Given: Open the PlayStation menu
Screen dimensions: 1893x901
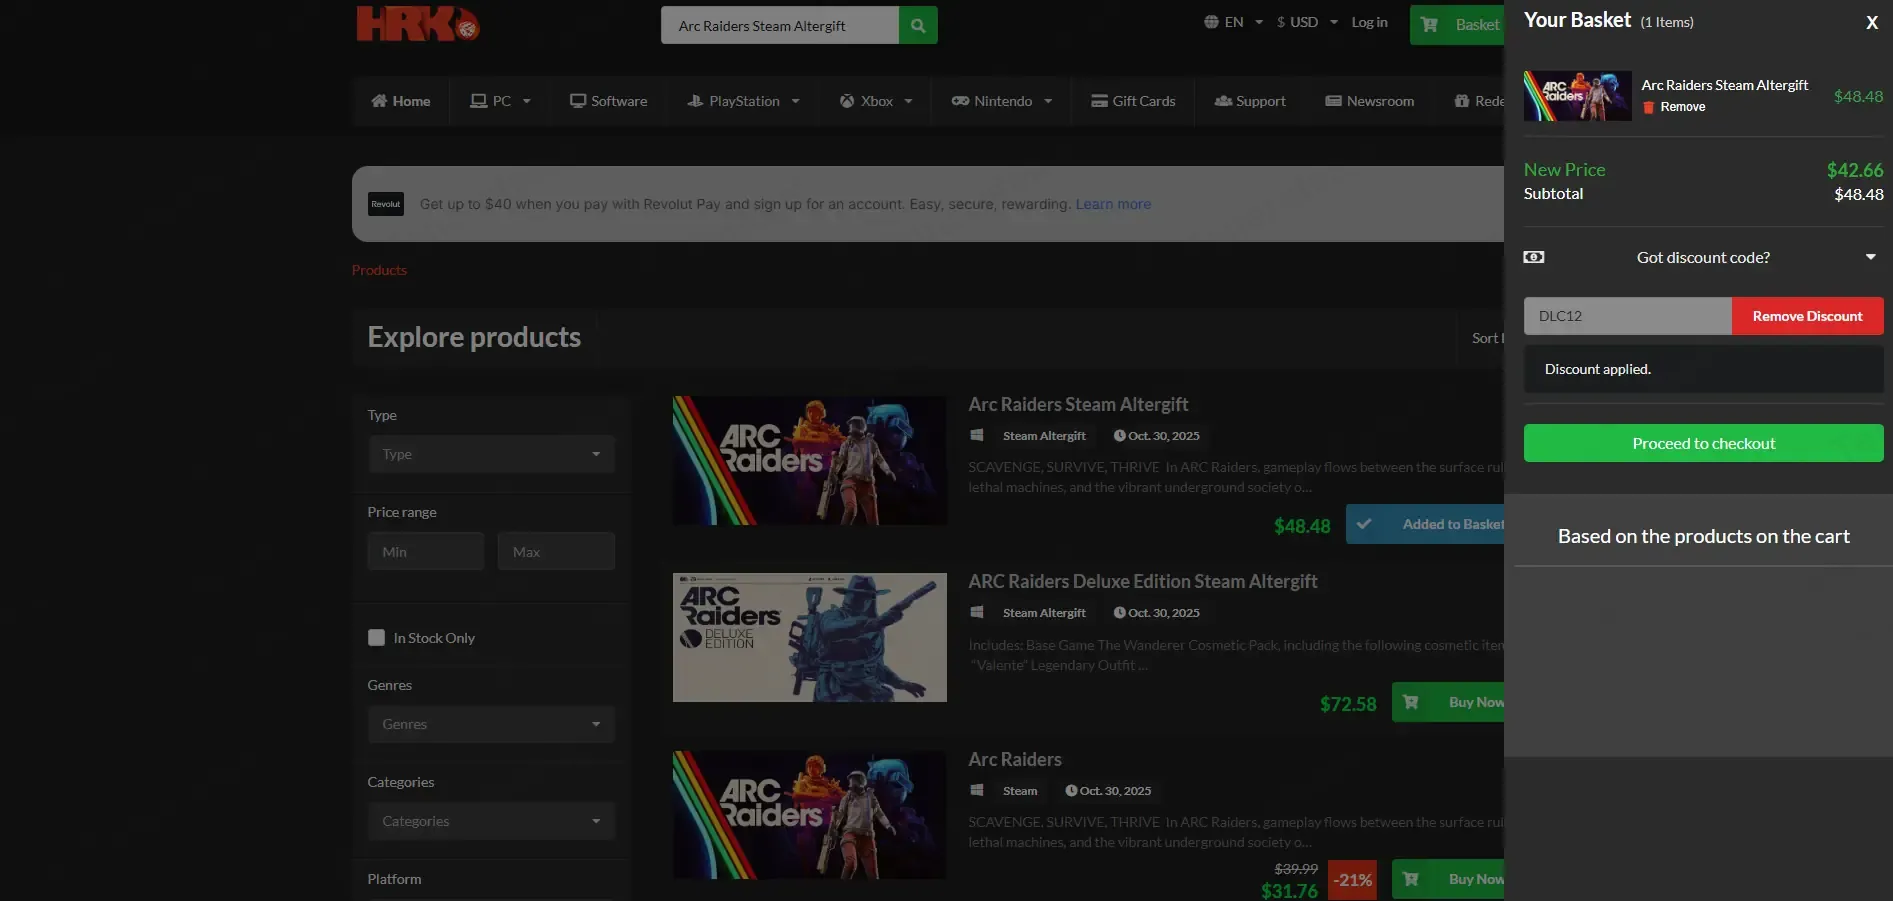Looking at the screenshot, I should coord(744,101).
